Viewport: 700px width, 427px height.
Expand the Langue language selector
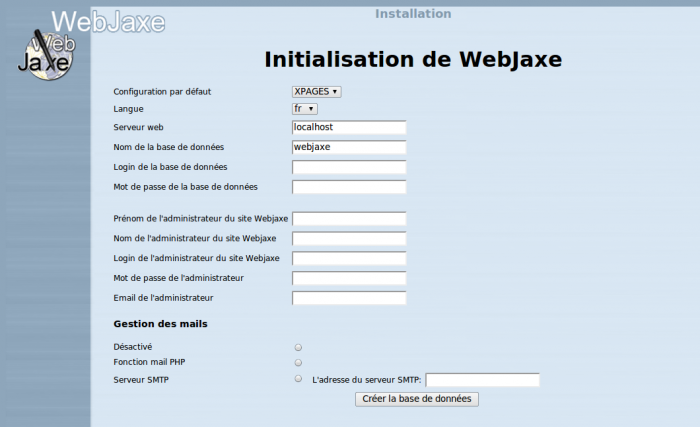(x=305, y=108)
